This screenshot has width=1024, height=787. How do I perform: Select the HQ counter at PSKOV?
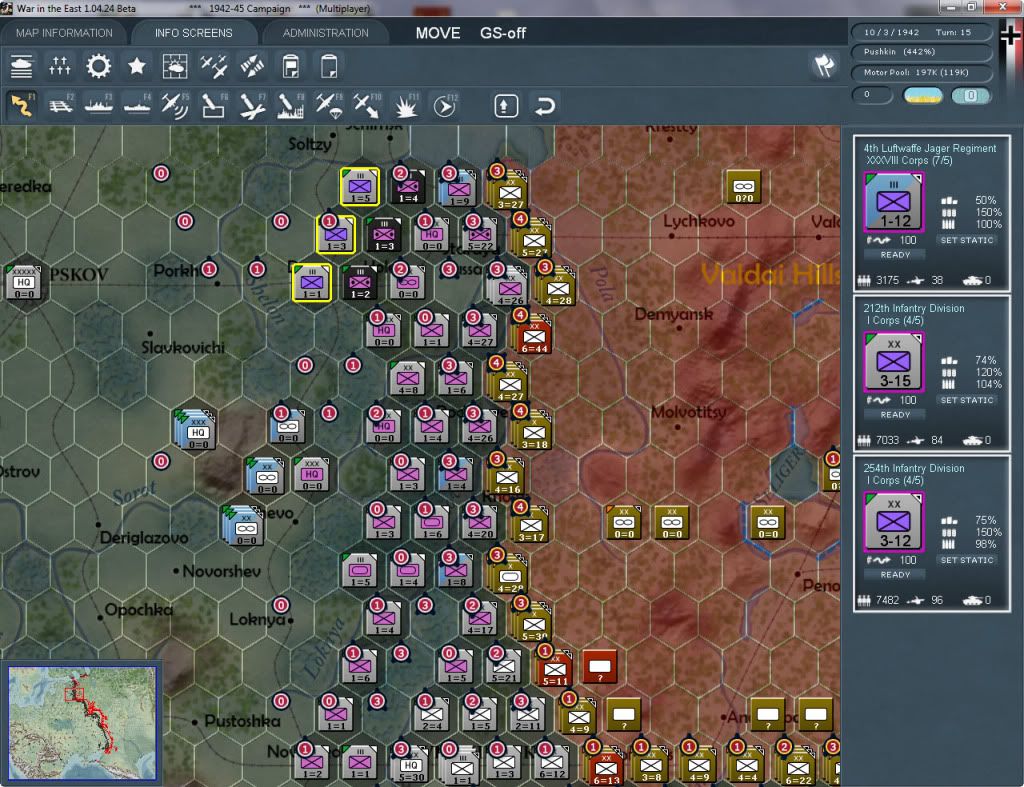pos(24,283)
